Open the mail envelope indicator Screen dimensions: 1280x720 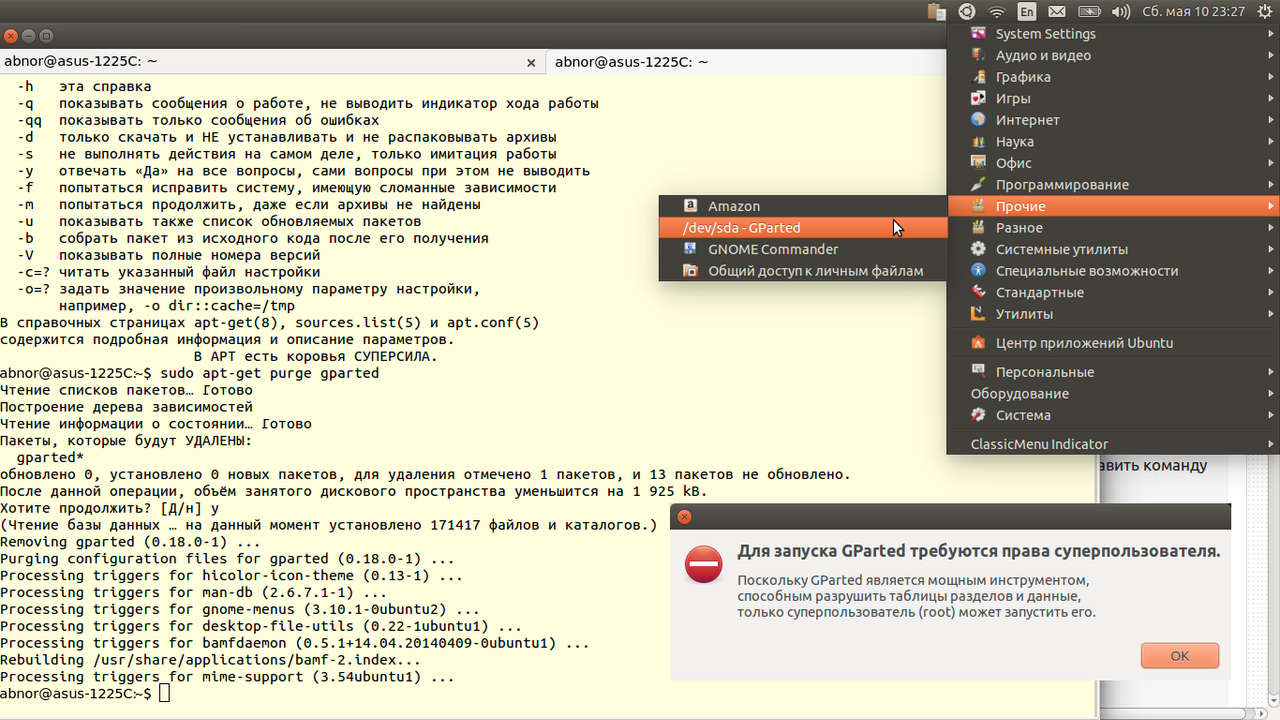click(1057, 12)
